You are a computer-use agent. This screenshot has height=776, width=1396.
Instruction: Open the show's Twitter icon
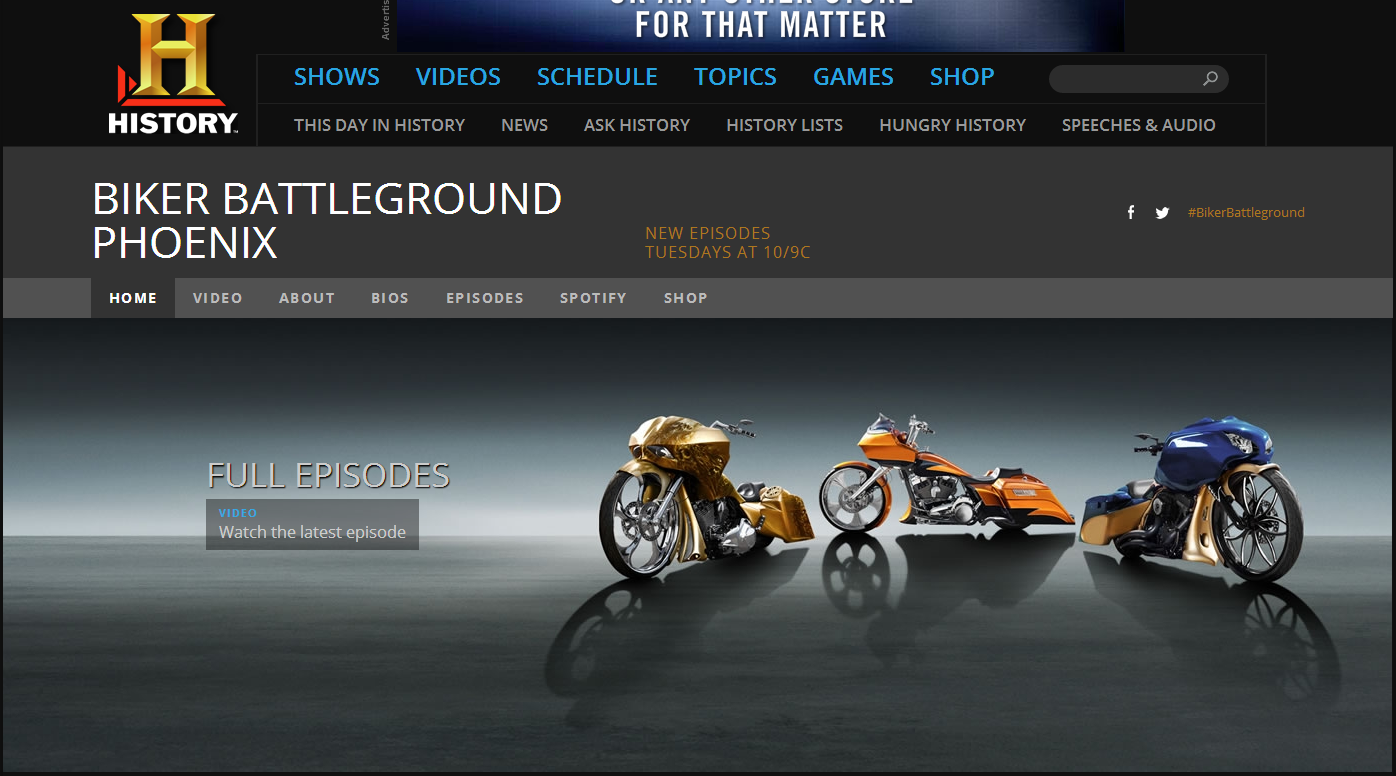click(x=1162, y=212)
